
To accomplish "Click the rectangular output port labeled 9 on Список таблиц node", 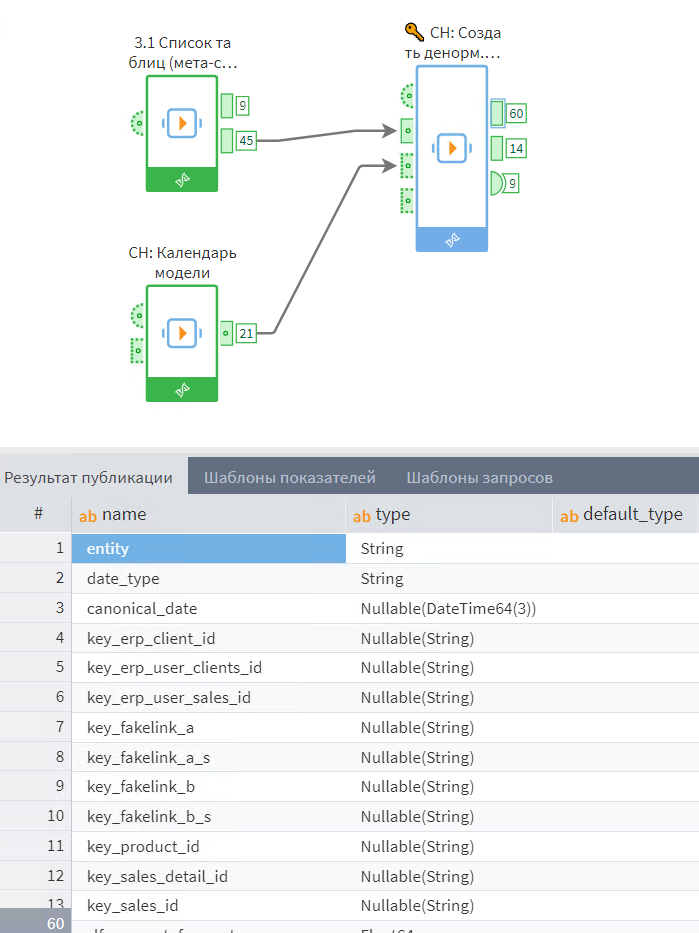I will pos(227,105).
